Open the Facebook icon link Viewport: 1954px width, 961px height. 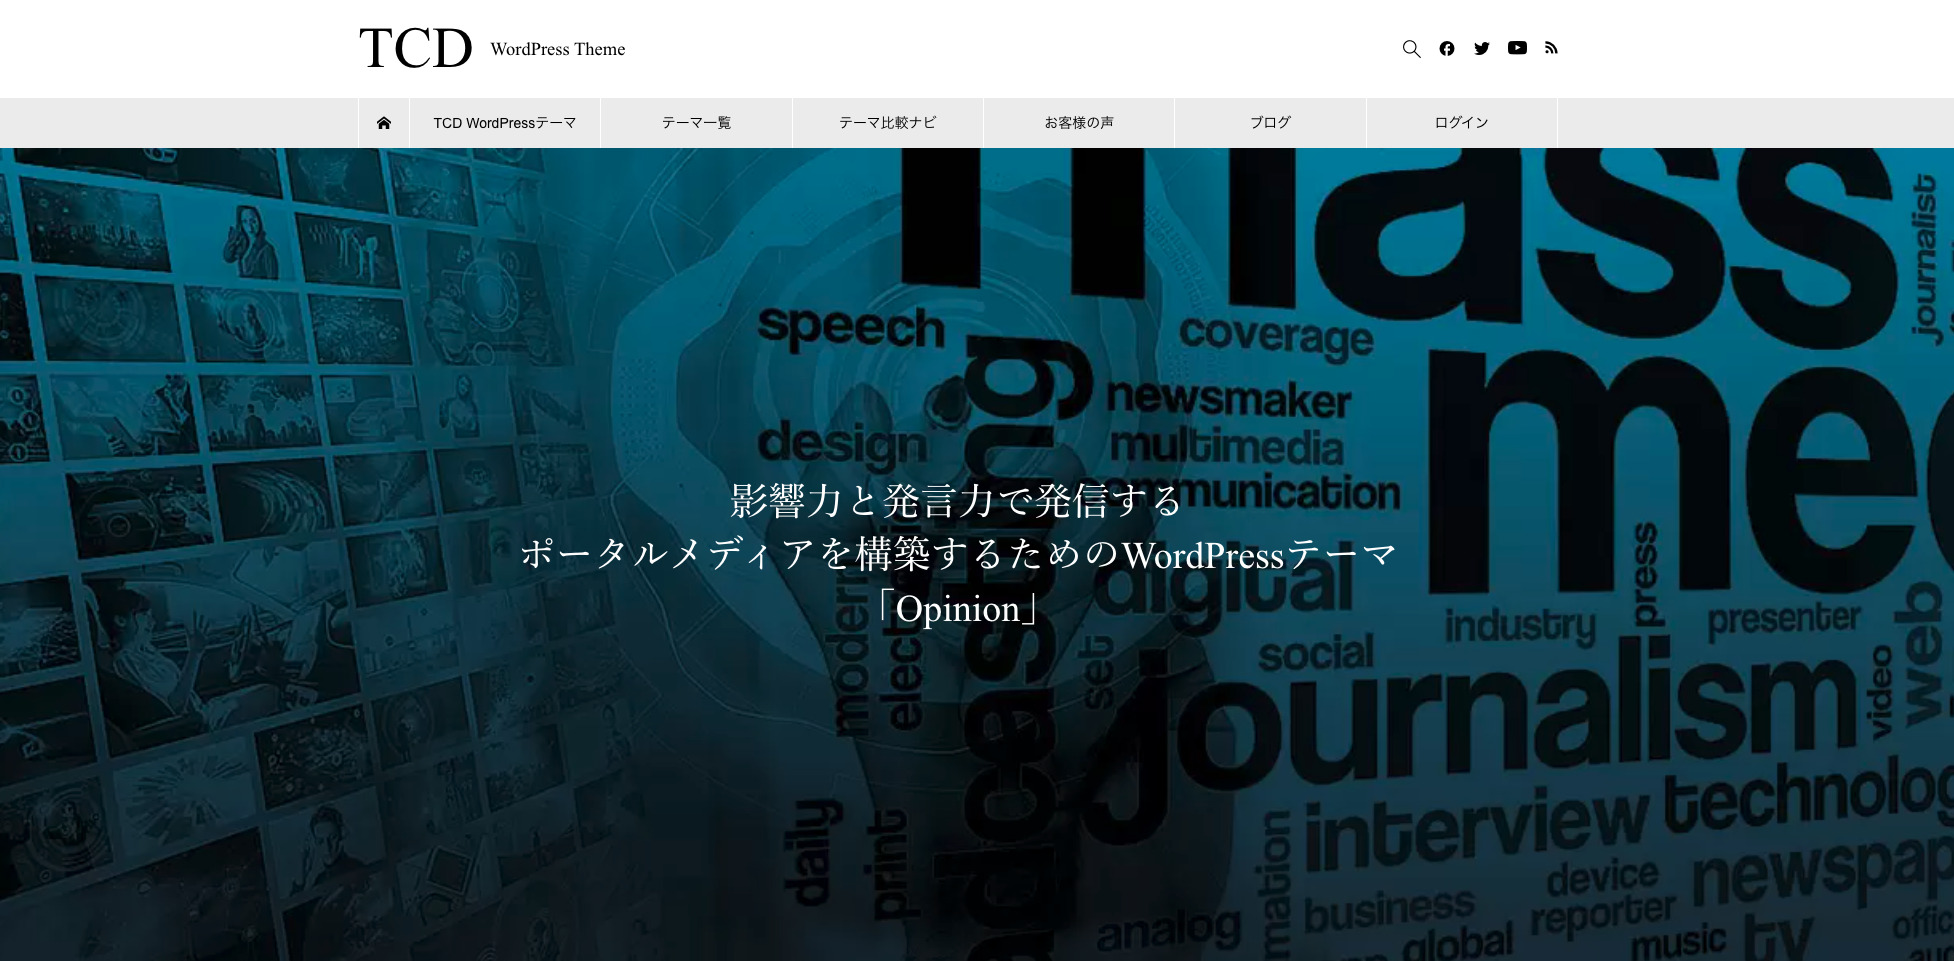1447,48
